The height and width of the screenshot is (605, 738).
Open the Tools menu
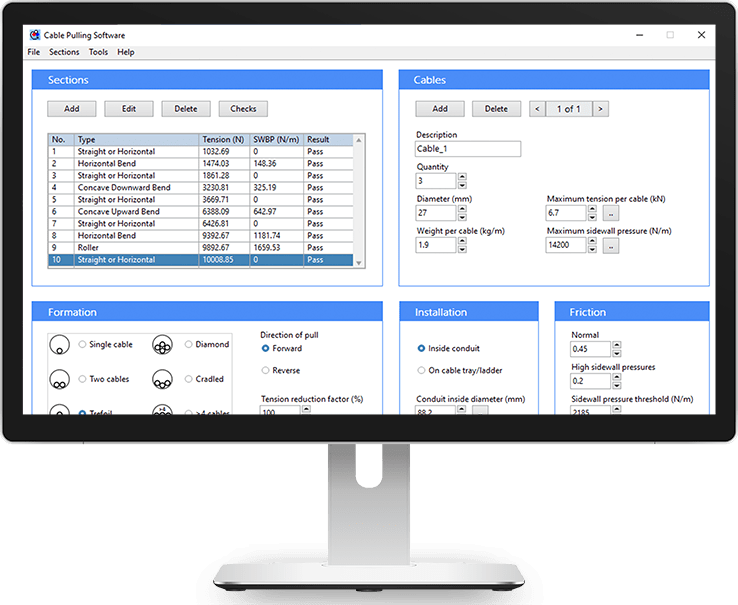pos(98,52)
